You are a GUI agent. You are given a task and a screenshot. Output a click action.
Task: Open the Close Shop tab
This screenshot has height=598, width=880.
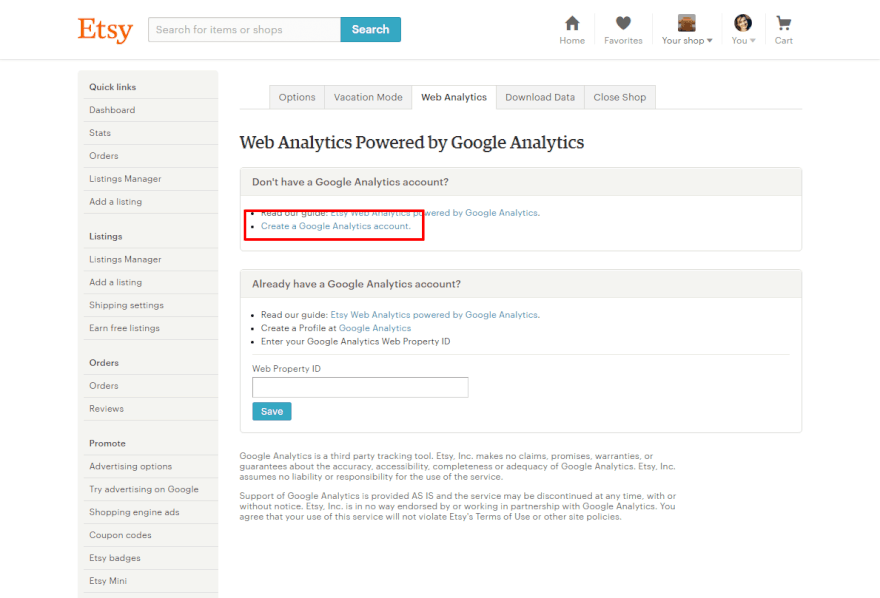(x=620, y=97)
